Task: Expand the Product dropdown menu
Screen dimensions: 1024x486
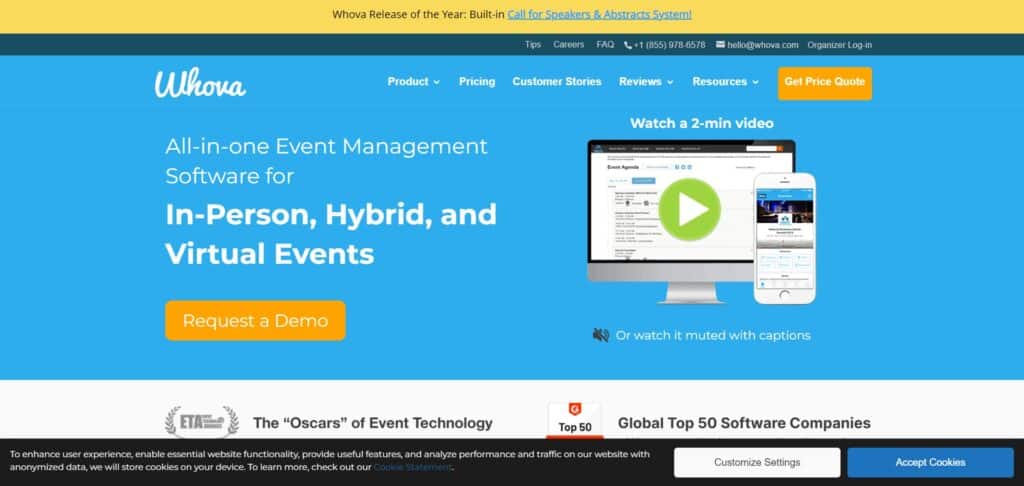Action: click(x=413, y=82)
